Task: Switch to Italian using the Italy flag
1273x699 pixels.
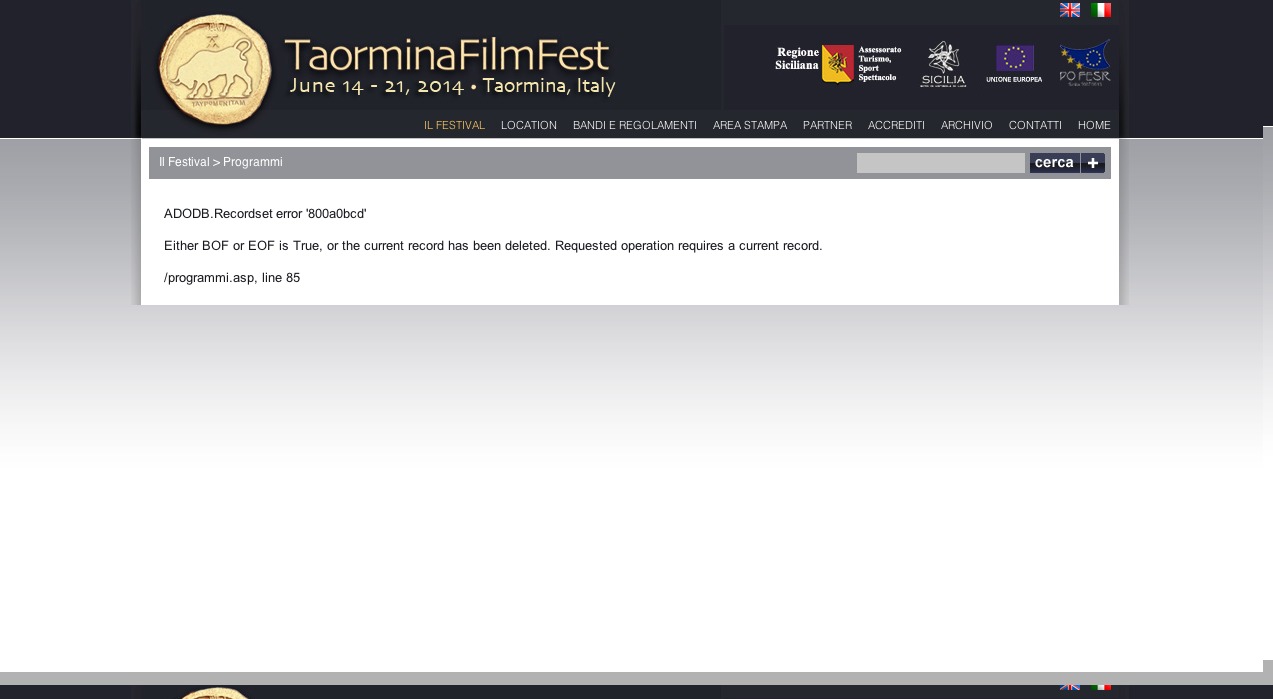Action: pos(1100,10)
